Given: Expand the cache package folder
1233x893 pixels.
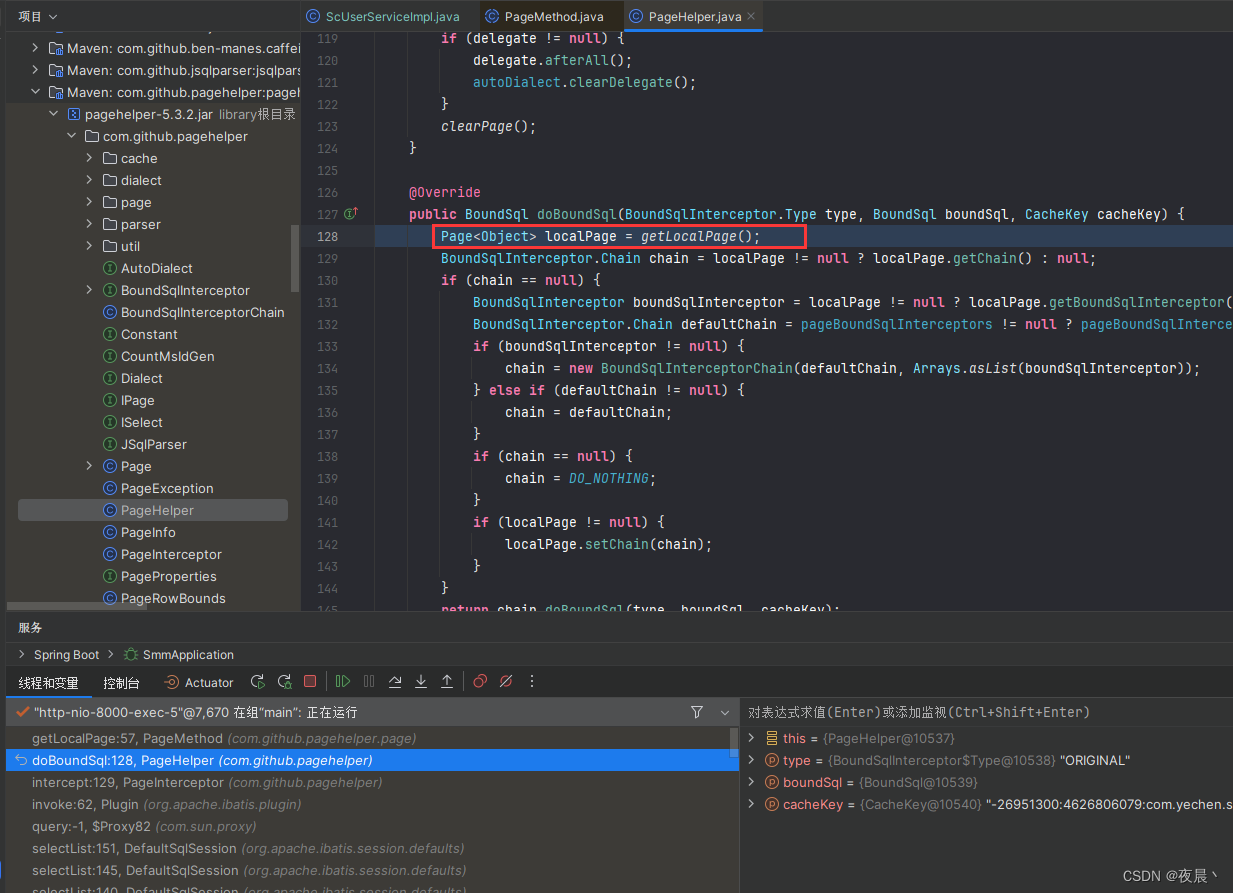Looking at the screenshot, I should [x=89, y=158].
